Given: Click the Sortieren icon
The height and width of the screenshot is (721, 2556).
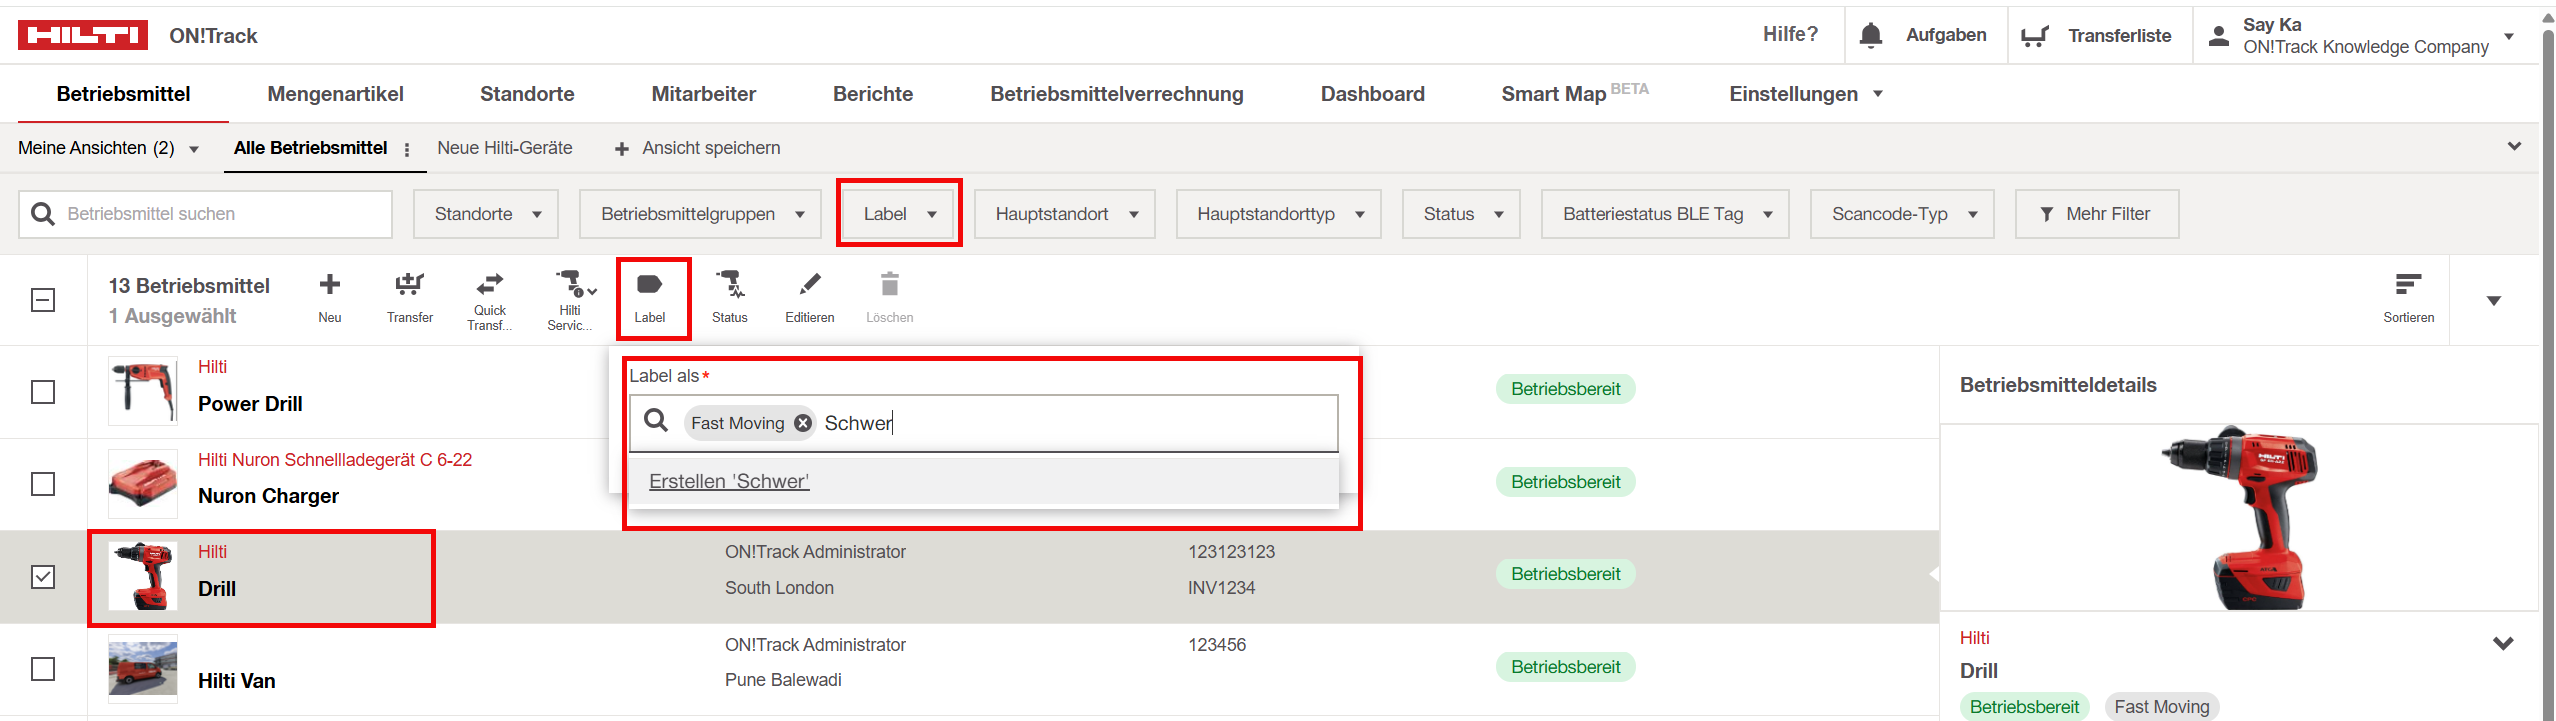Looking at the screenshot, I should point(2408,285).
